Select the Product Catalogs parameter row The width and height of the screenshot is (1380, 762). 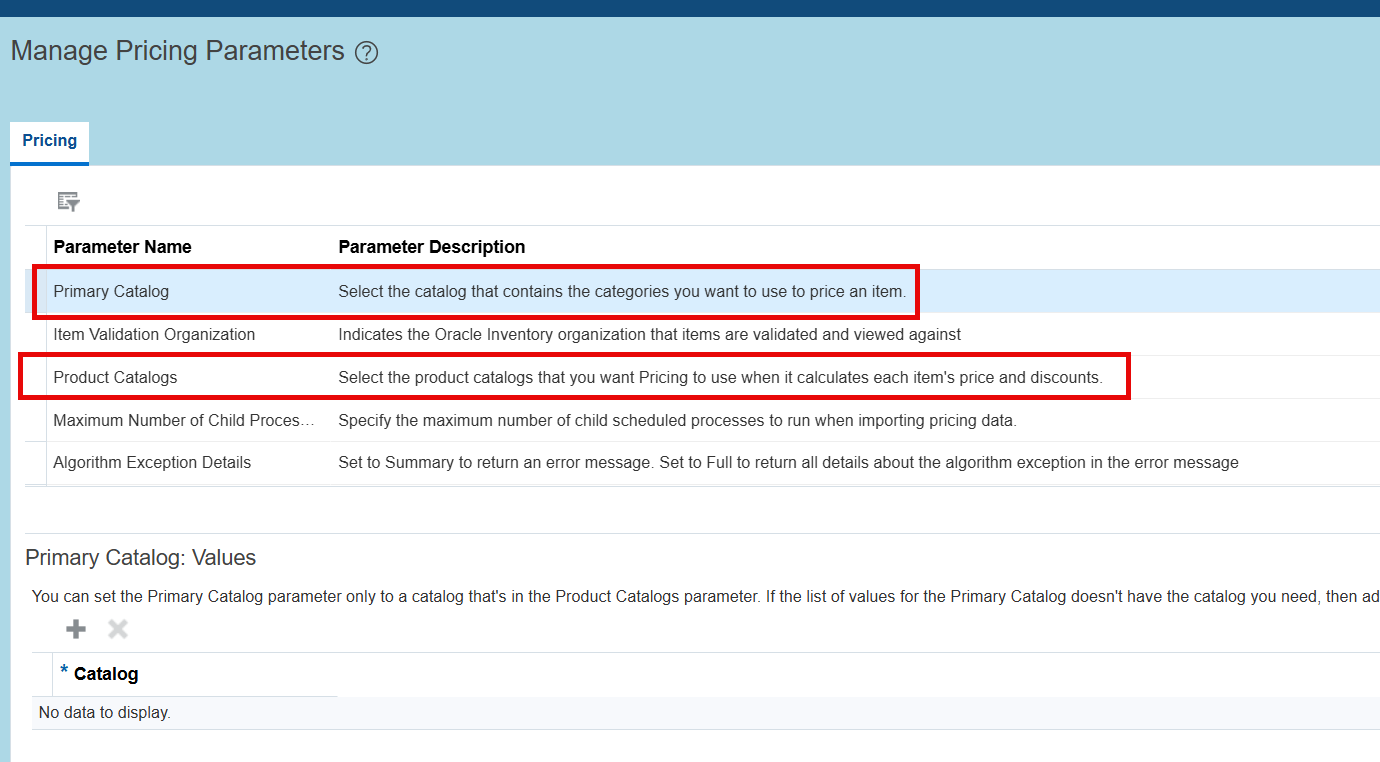(x=702, y=377)
